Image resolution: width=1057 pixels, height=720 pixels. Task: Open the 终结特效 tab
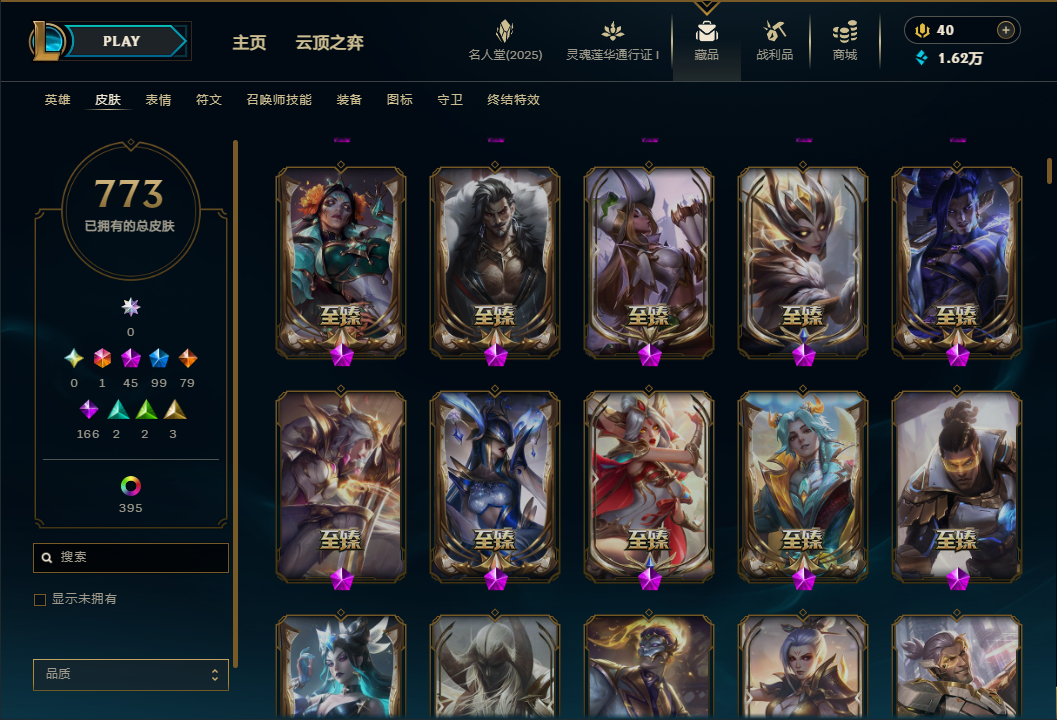tap(513, 100)
